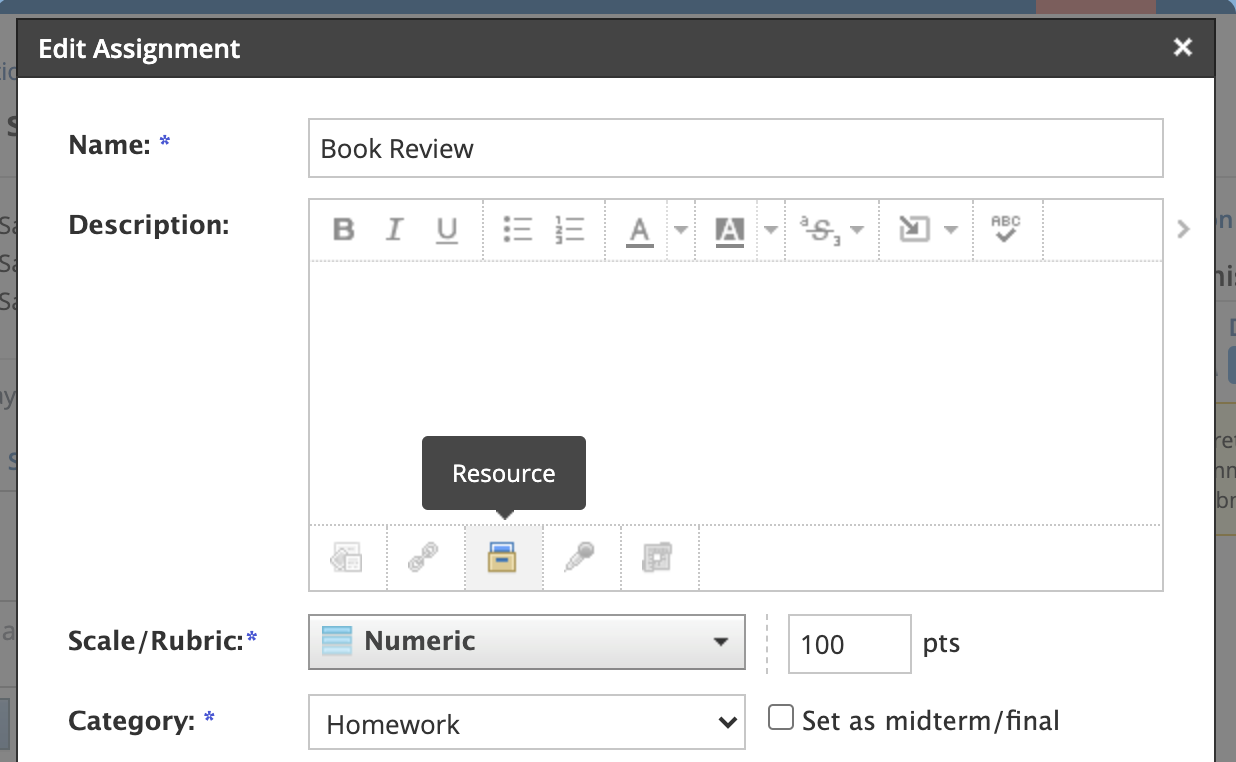1236x762 pixels.
Task: Insert a numbered list
Action: tap(569, 230)
